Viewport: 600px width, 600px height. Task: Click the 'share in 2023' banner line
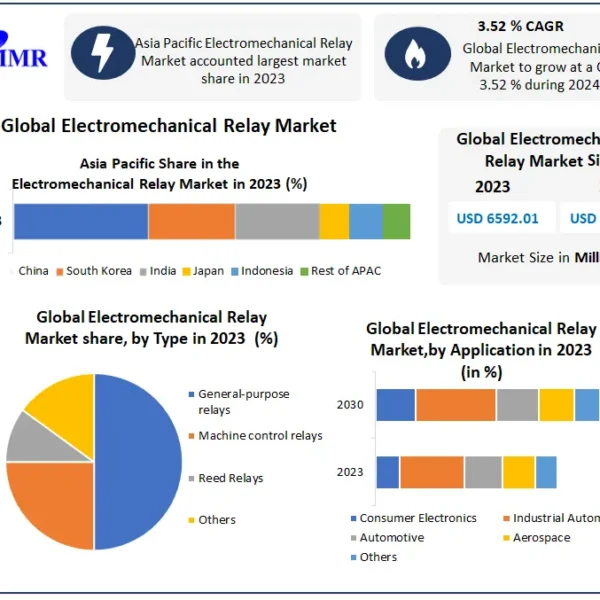tap(243, 78)
